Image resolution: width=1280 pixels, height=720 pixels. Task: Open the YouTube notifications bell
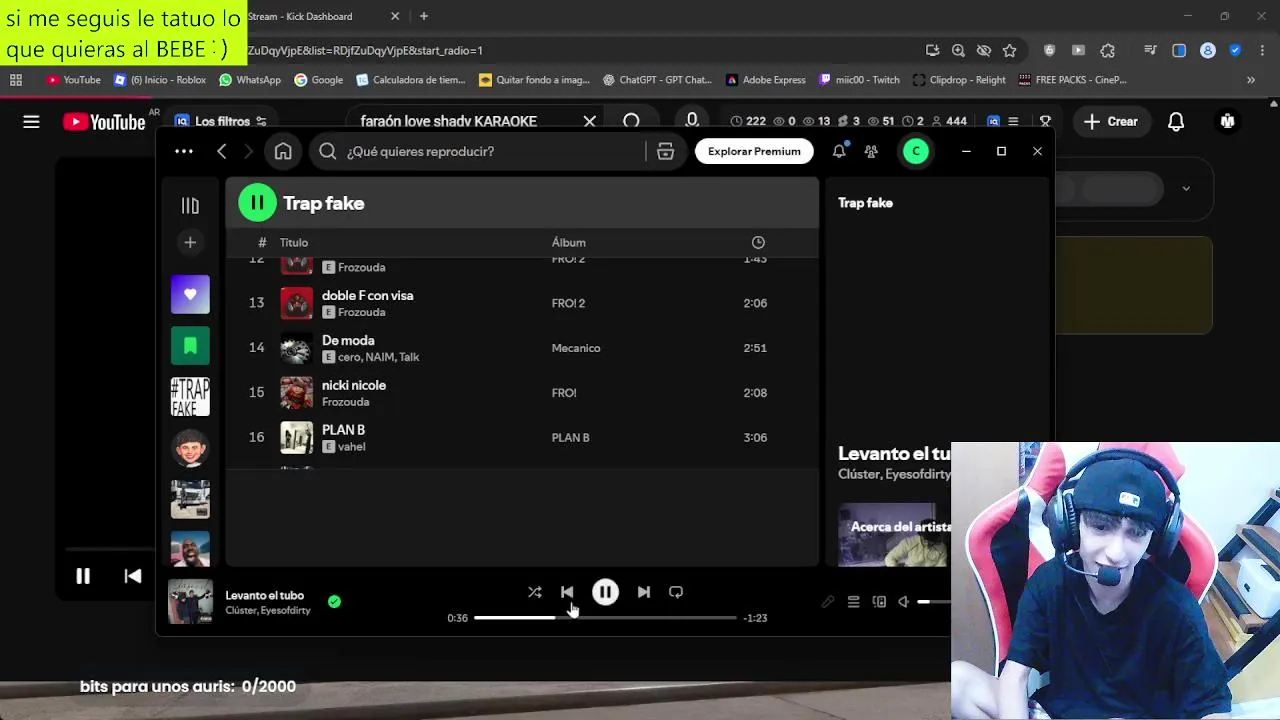point(1176,121)
